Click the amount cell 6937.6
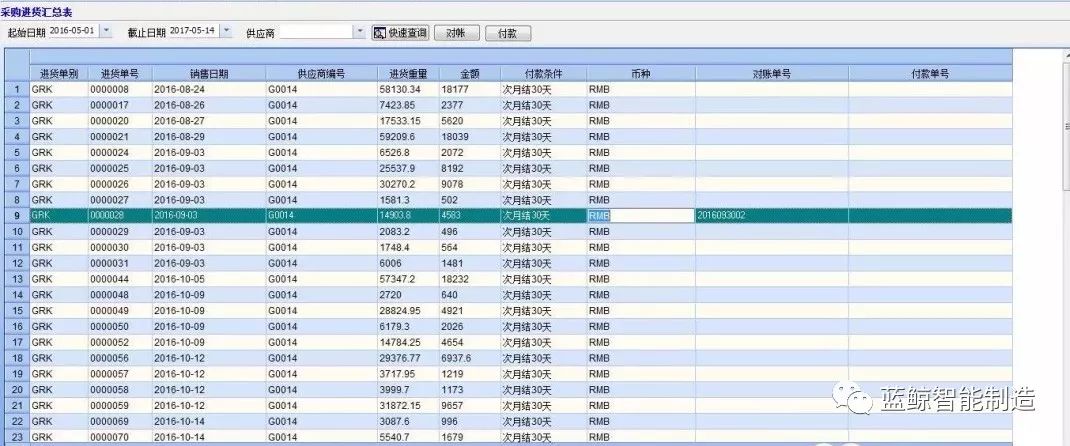The width and height of the screenshot is (1070, 446). tap(468, 358)
